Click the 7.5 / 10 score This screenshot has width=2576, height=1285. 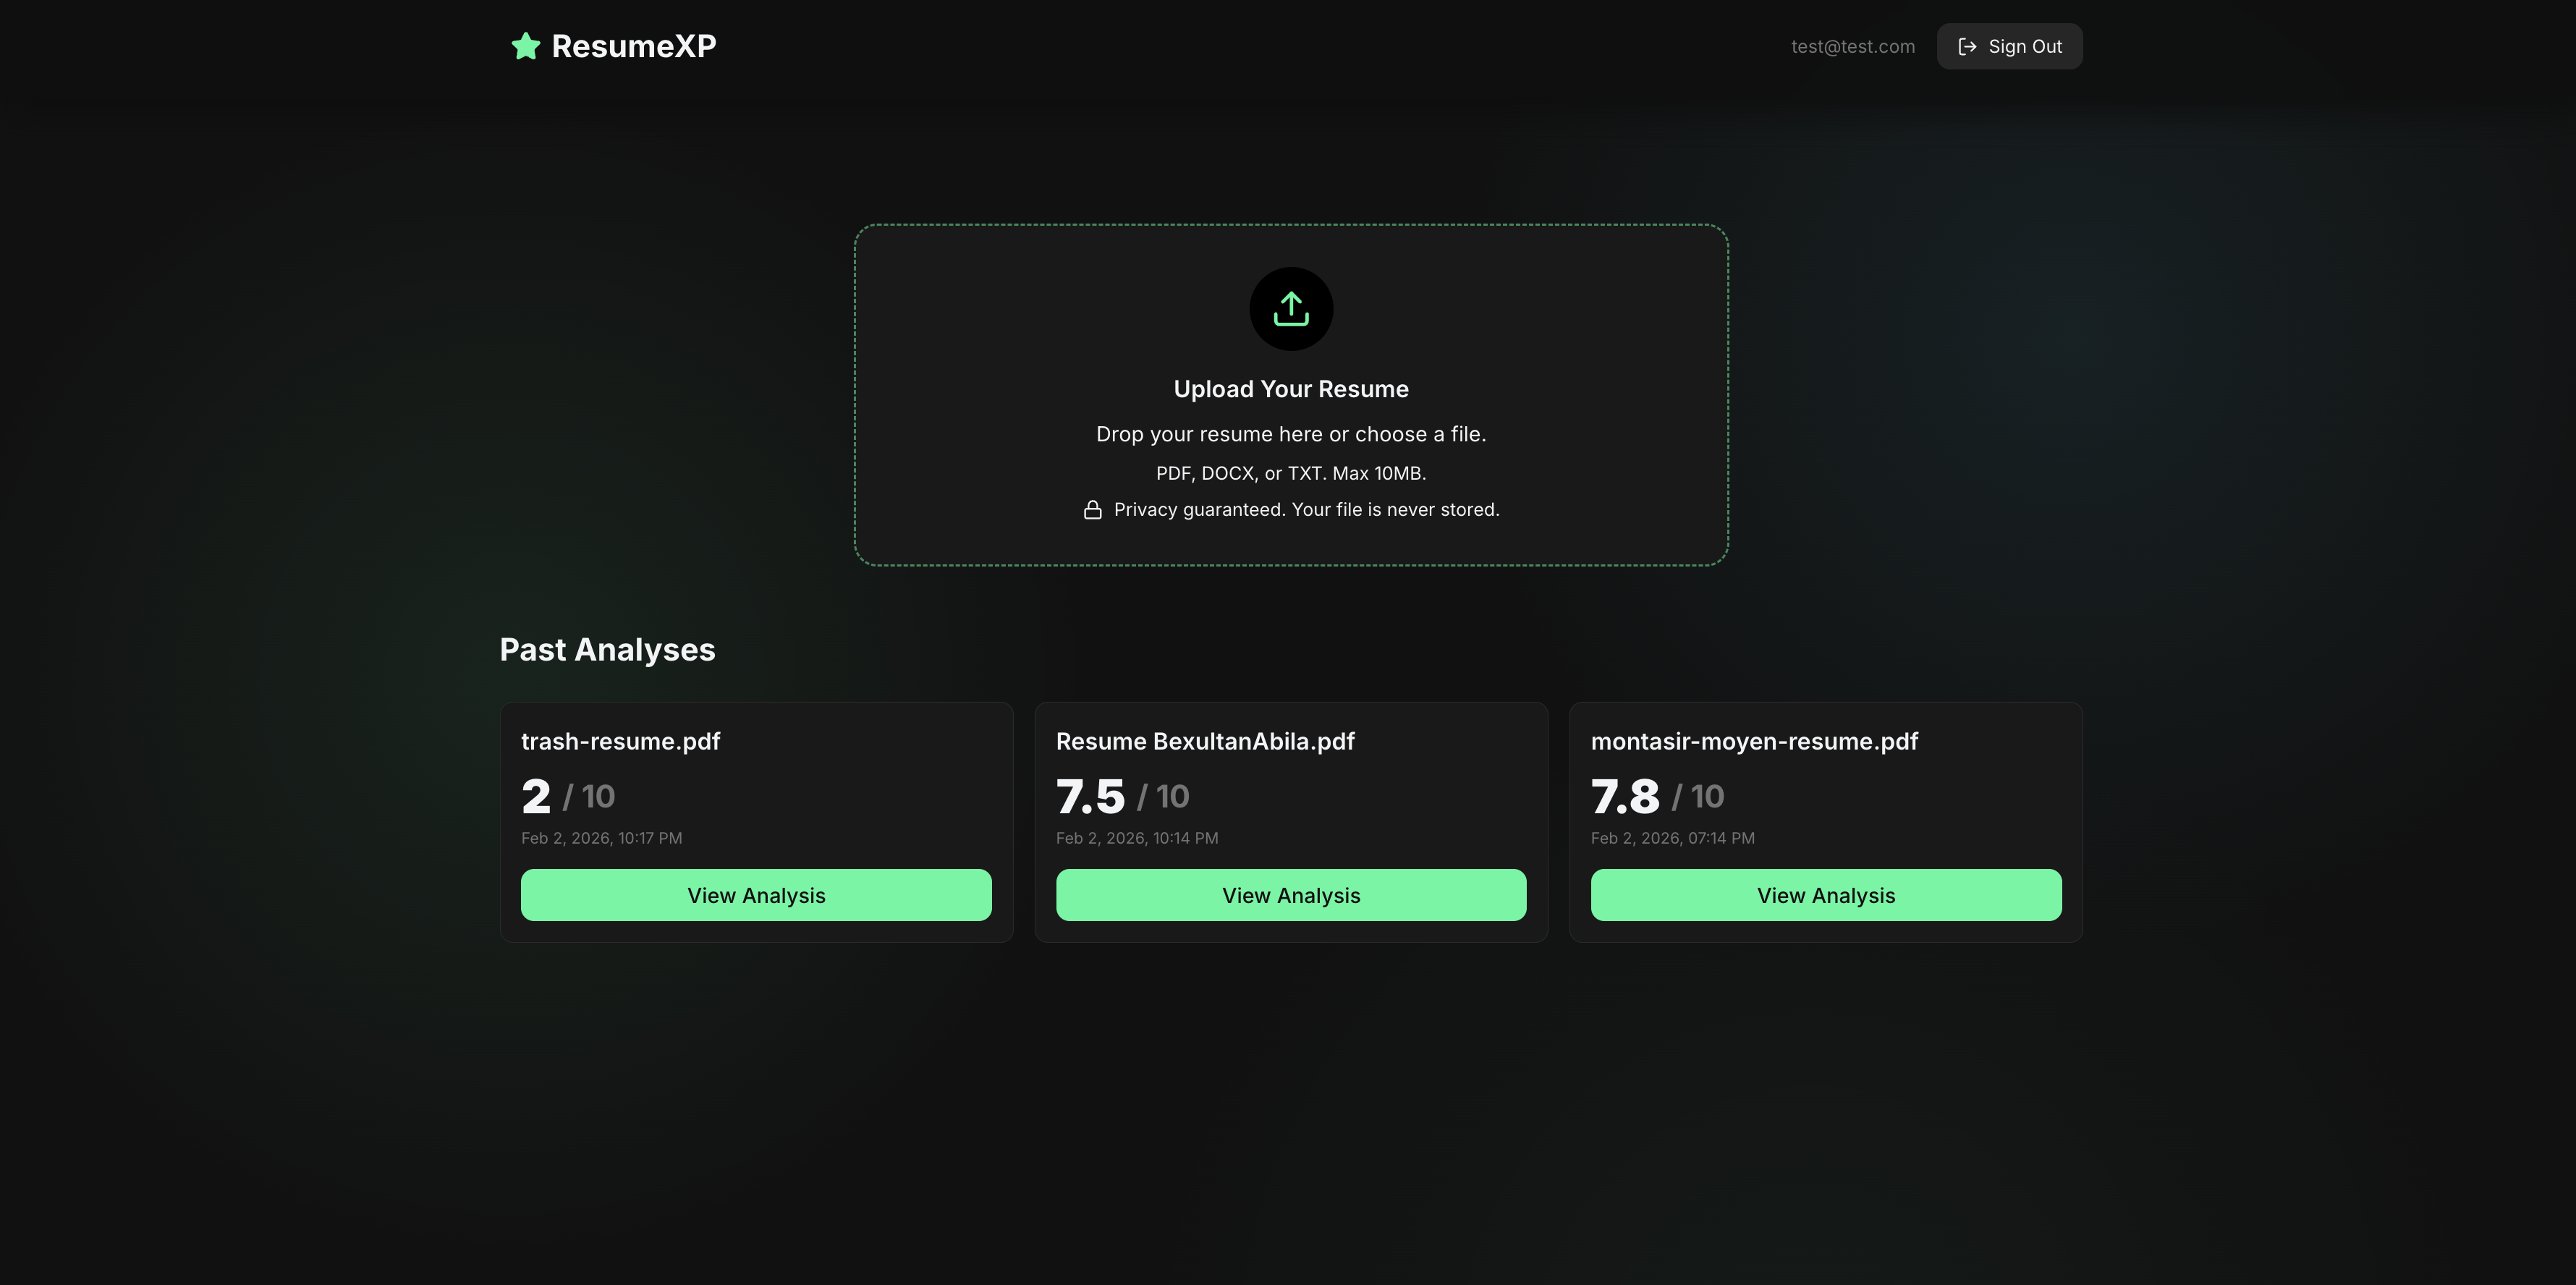(x=1121, y=796)
